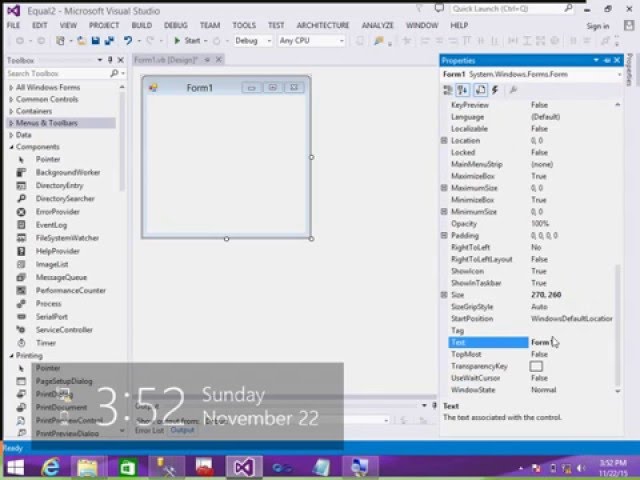Open the FILE menu
This screenshot has width=640, height=480.
tap(13, 25)
